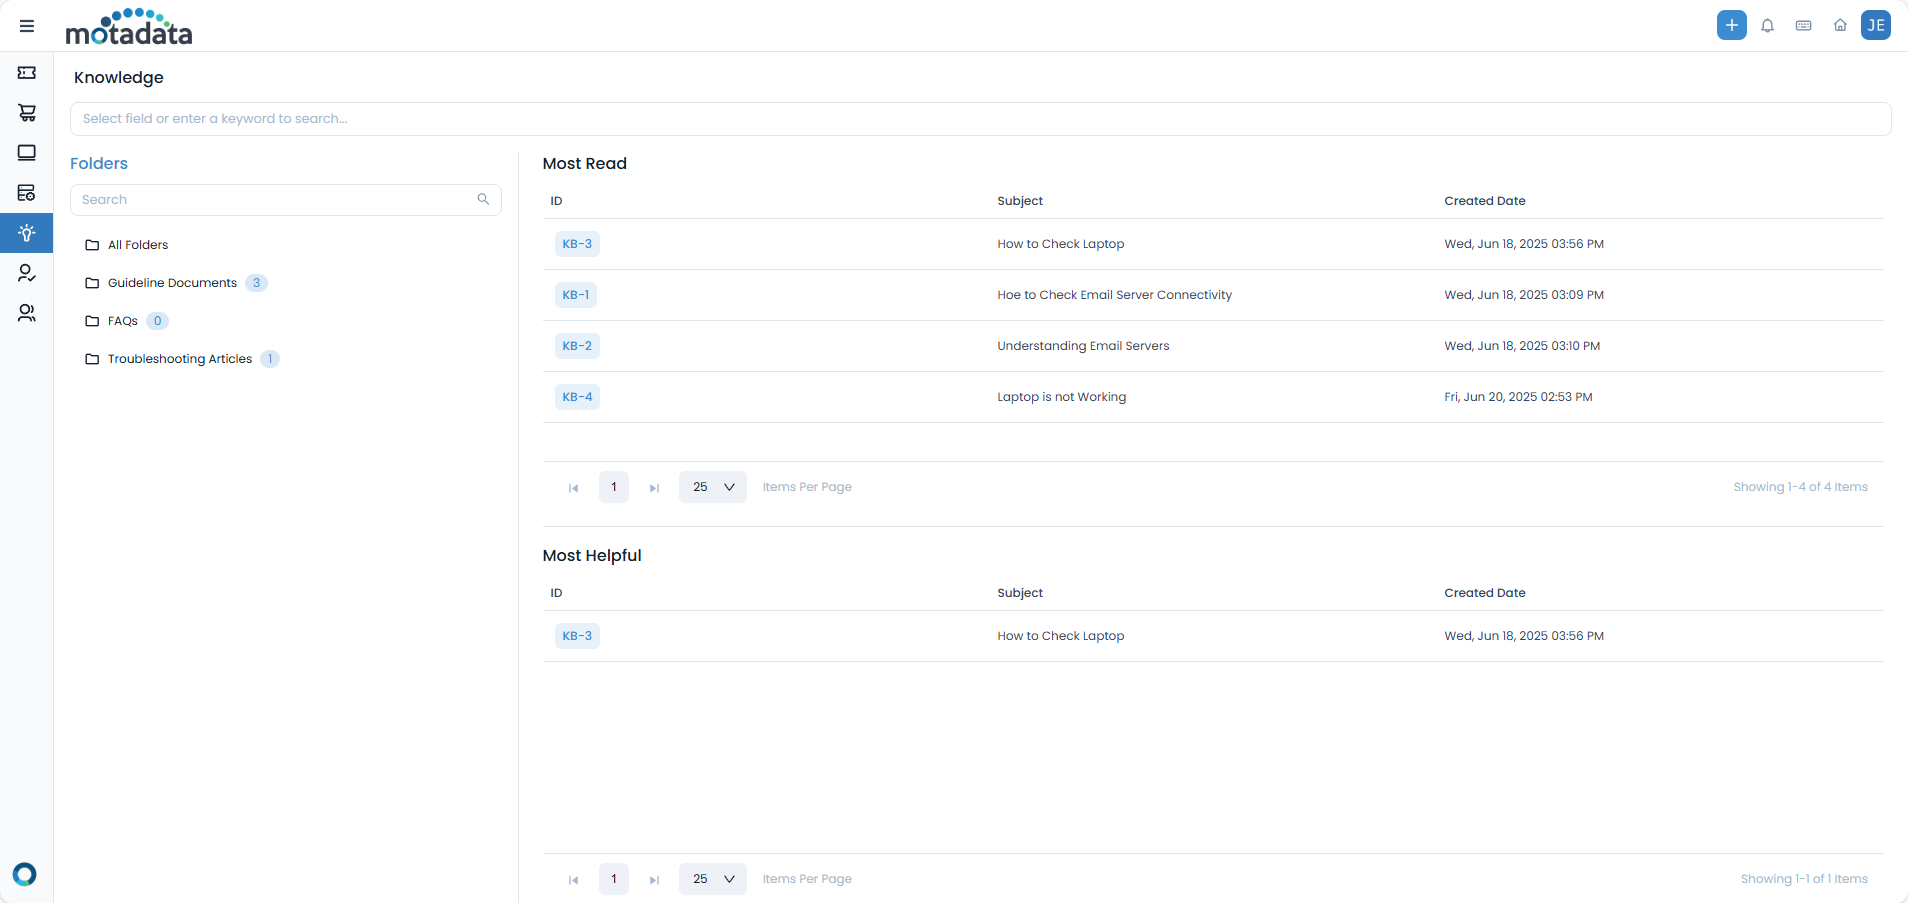1908x903 pixels.
Task: Open the Items Per Page selector under Most Helpful
Action: pyautogui.click(x=712, y=879)
